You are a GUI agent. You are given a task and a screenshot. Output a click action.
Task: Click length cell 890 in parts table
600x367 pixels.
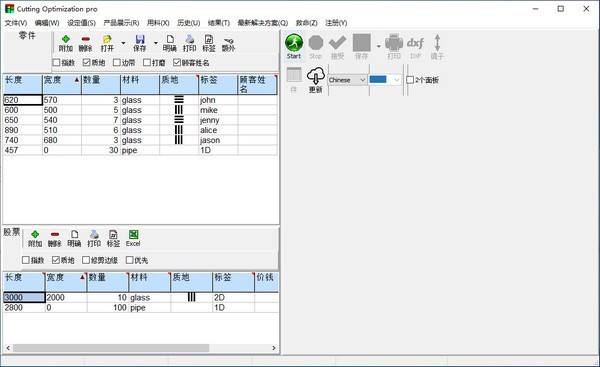pos(23,130)
